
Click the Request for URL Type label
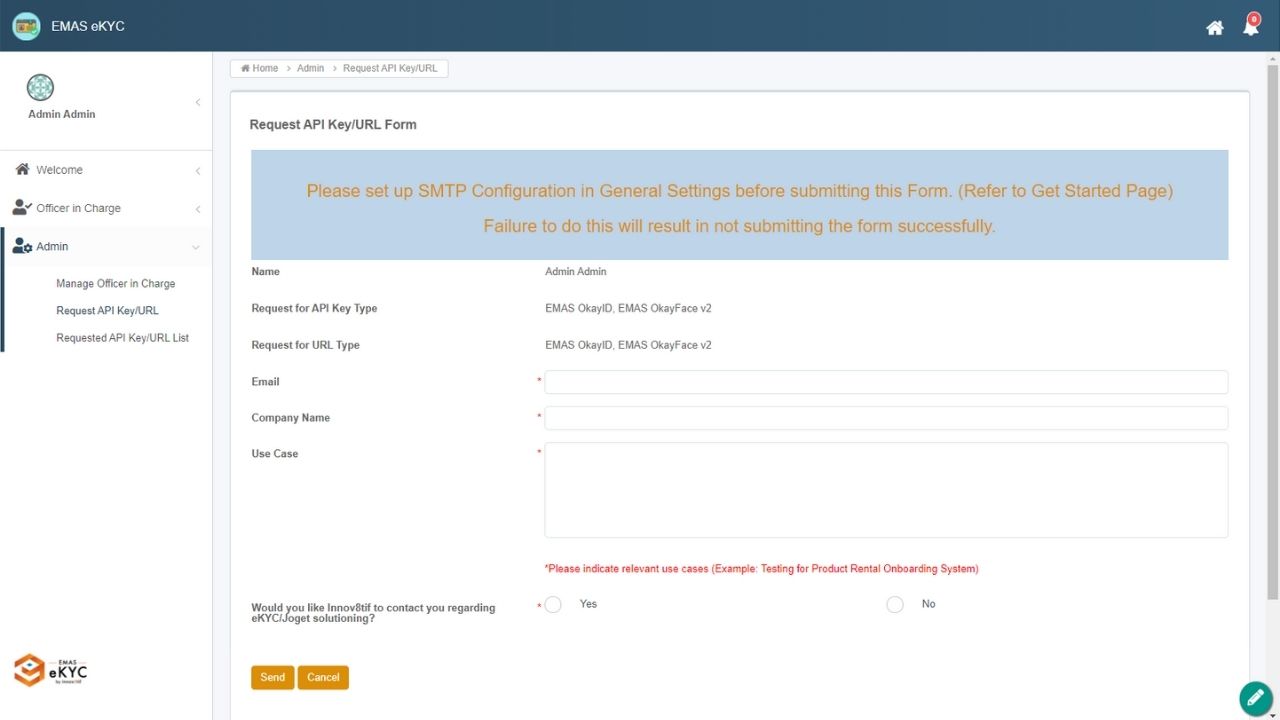[x=305, y=345]
